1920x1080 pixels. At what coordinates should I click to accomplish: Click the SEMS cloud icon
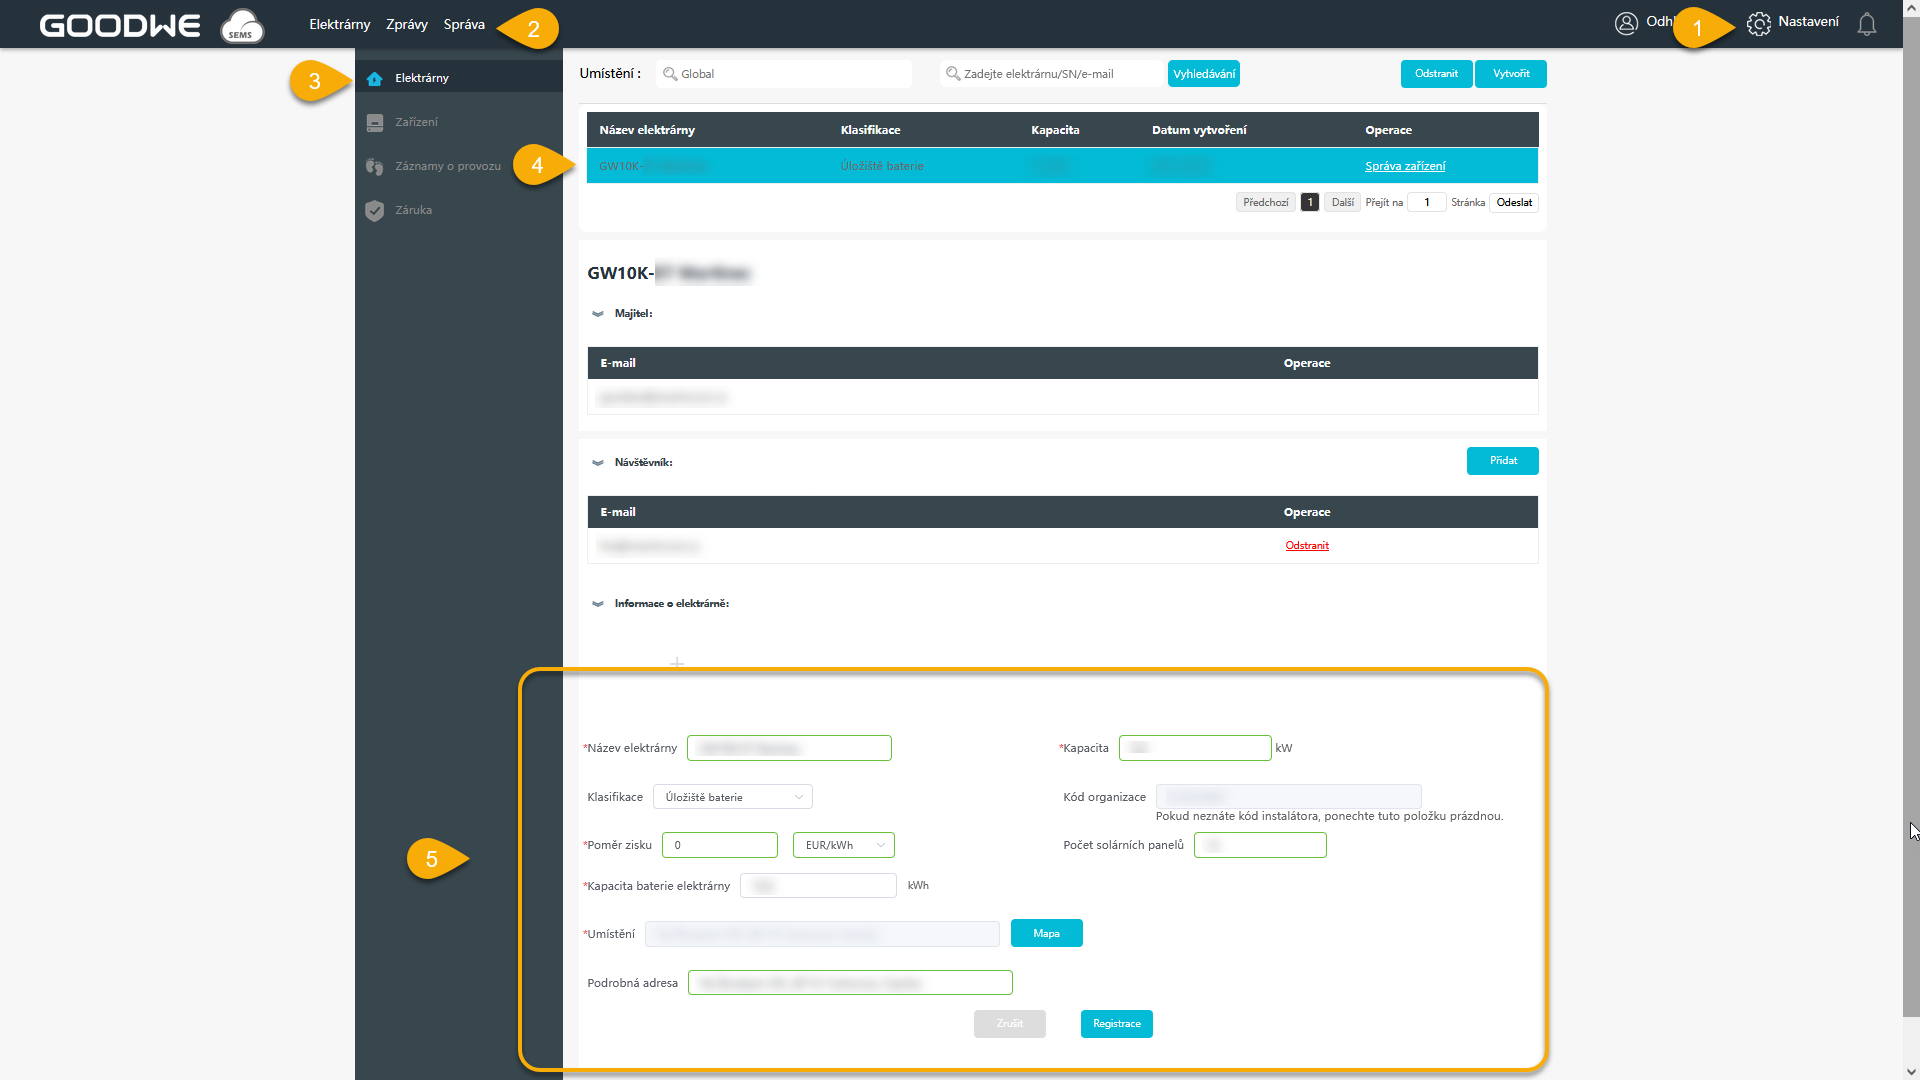tap(242, 25)
